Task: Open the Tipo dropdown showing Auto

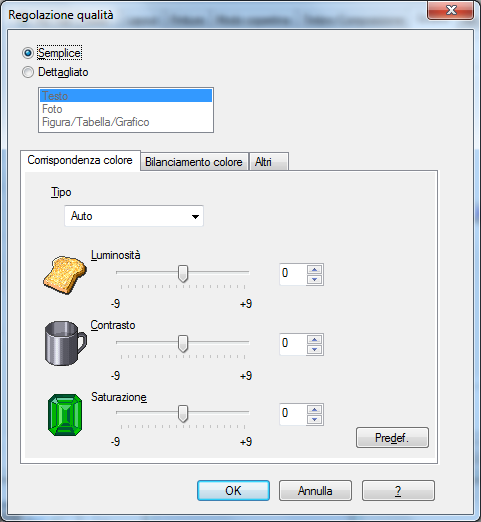Action: coord(134,216)
